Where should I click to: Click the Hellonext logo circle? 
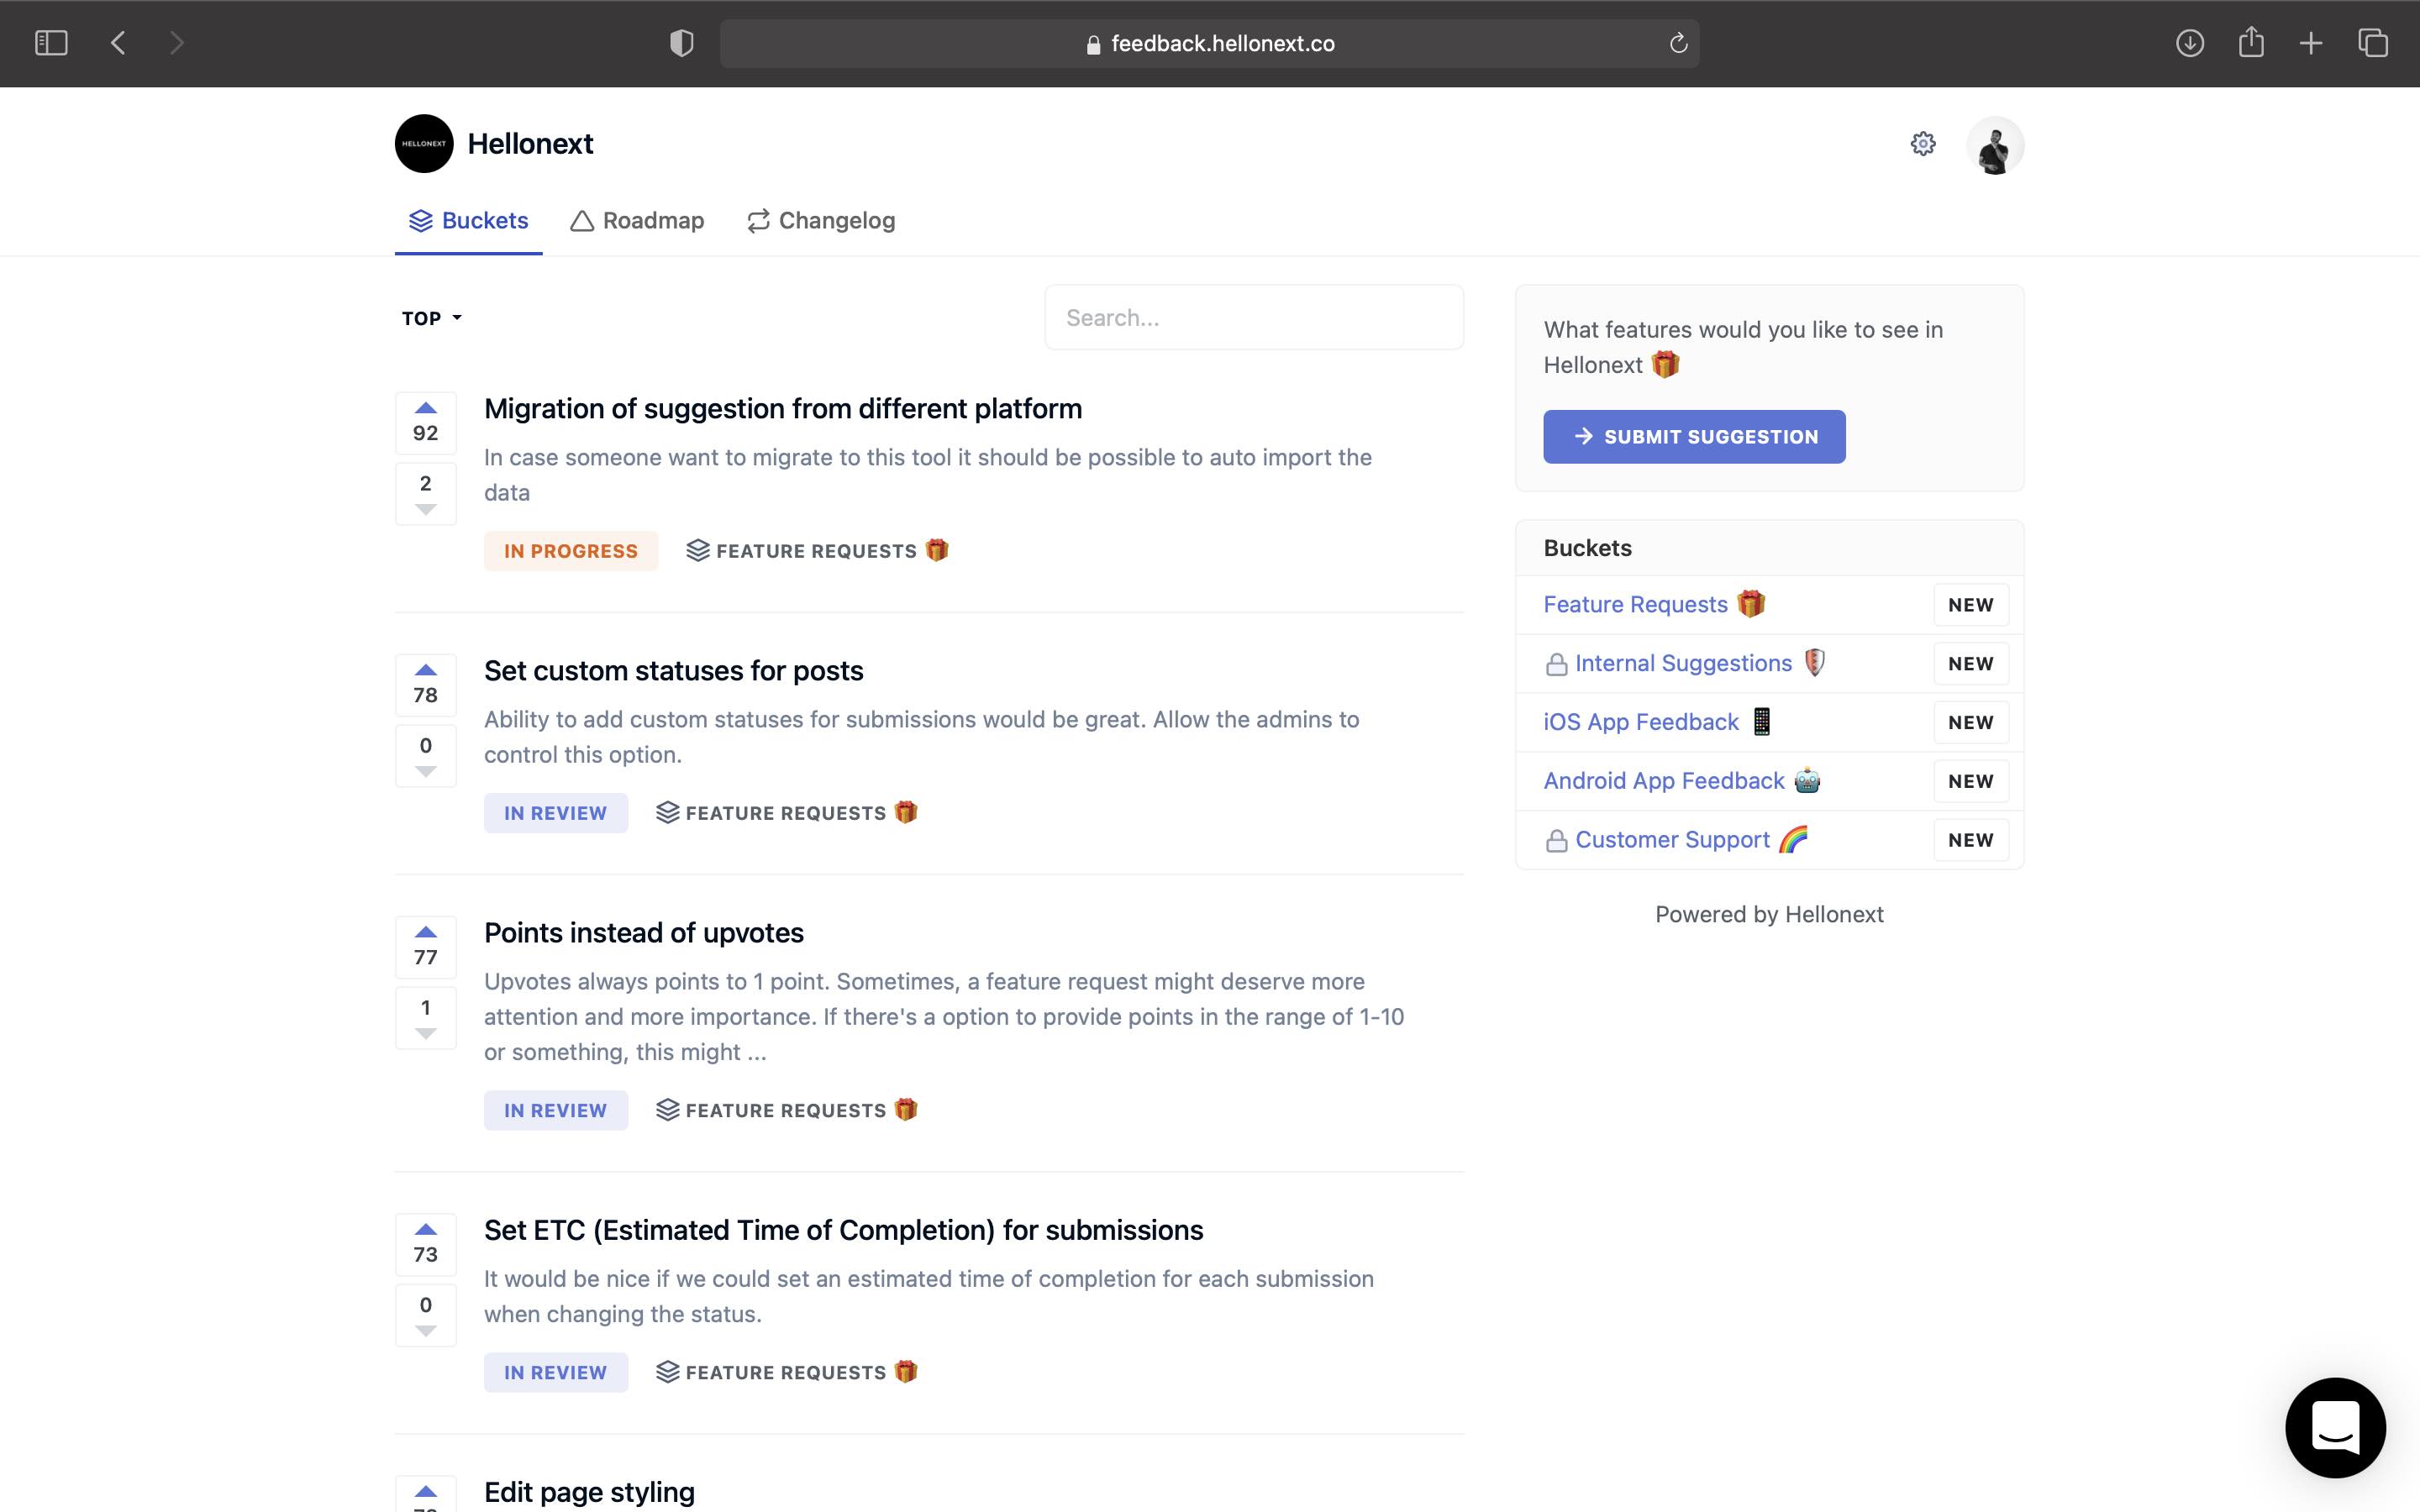(x=425, y=143)
